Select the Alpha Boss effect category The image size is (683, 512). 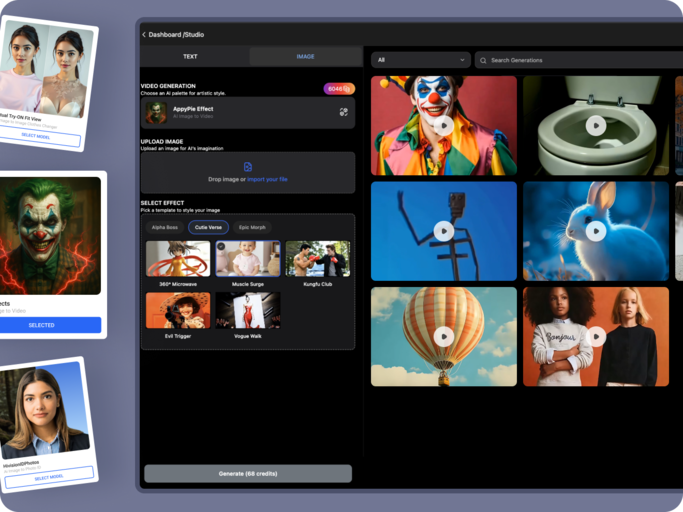(x=164, y=227)
